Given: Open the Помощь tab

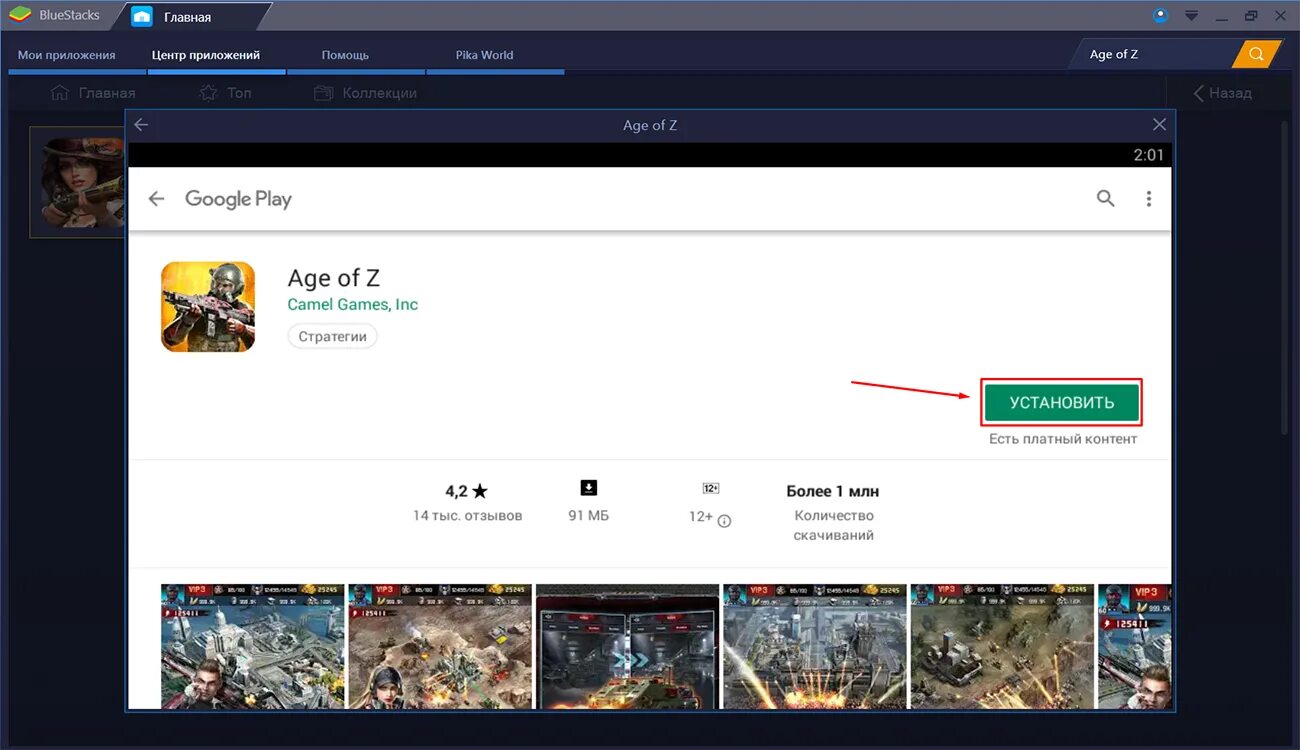Looking at the screenshot, I should [345, 55].
